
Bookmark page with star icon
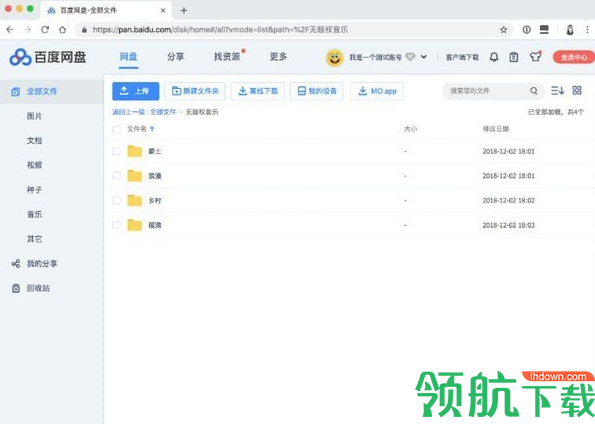point(504,30)
